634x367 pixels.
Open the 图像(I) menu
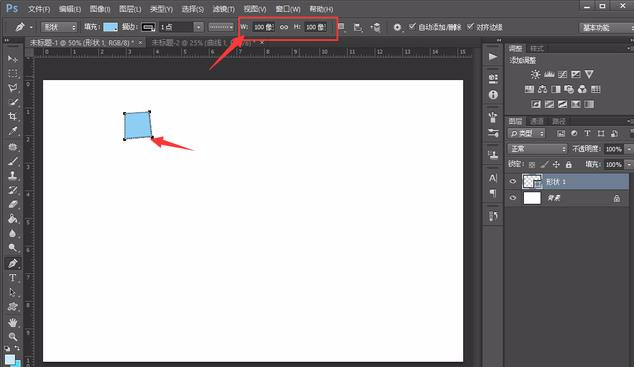pyautogui.click(x=100, y=8)
